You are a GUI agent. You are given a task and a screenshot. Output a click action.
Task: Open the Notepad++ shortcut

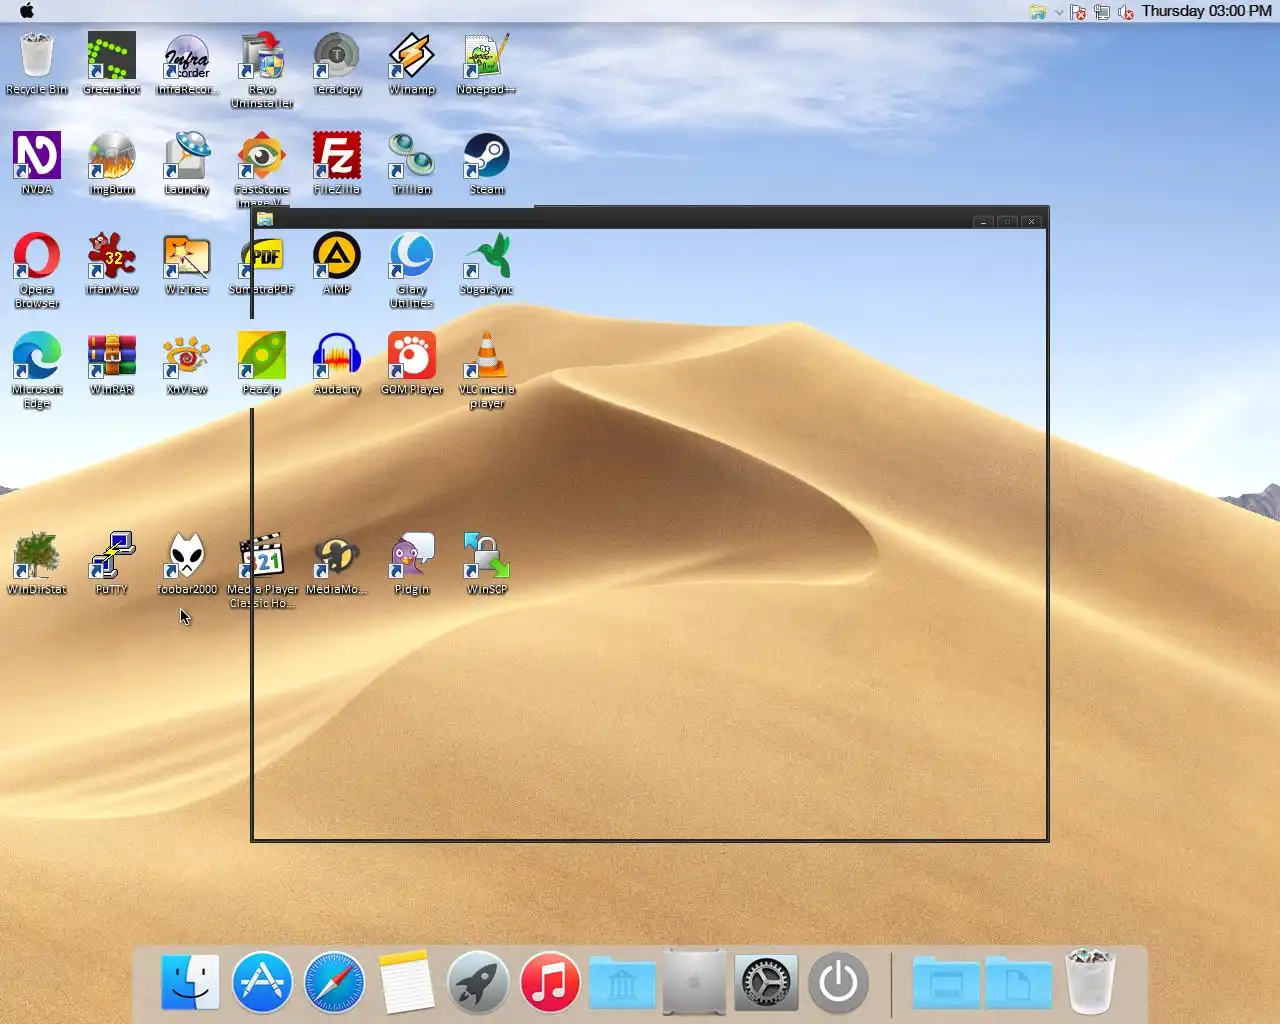487,64
